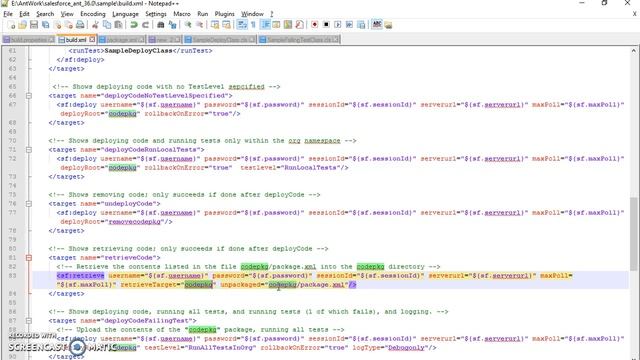
Task: Undo the last edit with green arrow
Action: point(133,25)
